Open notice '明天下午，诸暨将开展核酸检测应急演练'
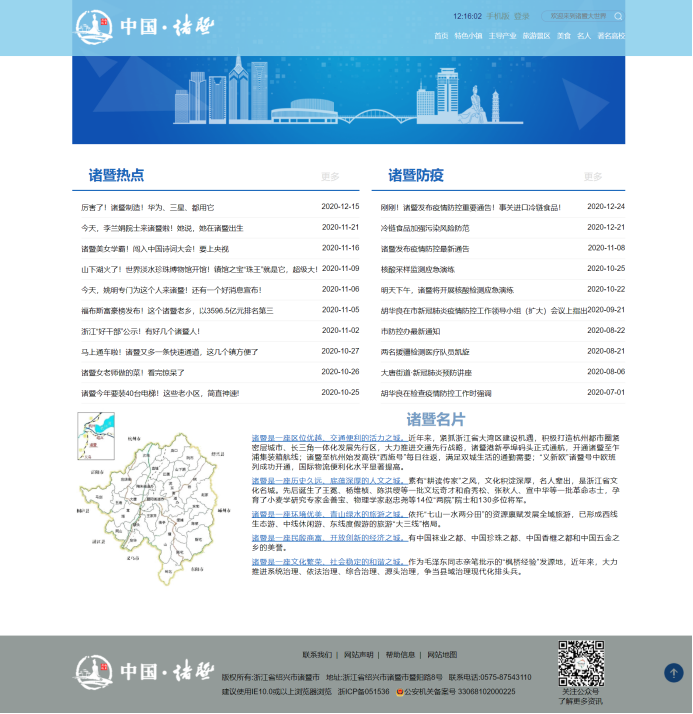Image resolution: width=693 pixels, height=714 pixels. [447, 290]
